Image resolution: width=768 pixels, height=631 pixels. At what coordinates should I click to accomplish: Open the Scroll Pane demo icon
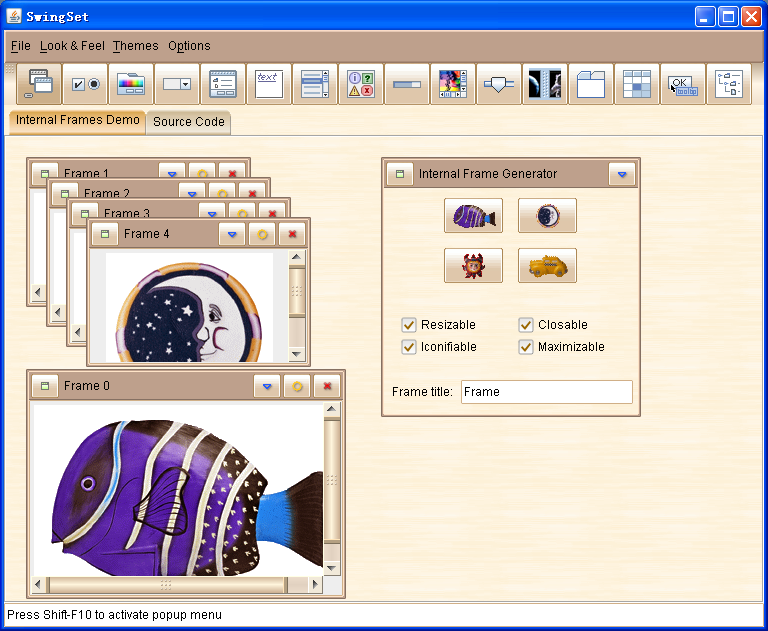pyautogui.click(x=454, y=84)
